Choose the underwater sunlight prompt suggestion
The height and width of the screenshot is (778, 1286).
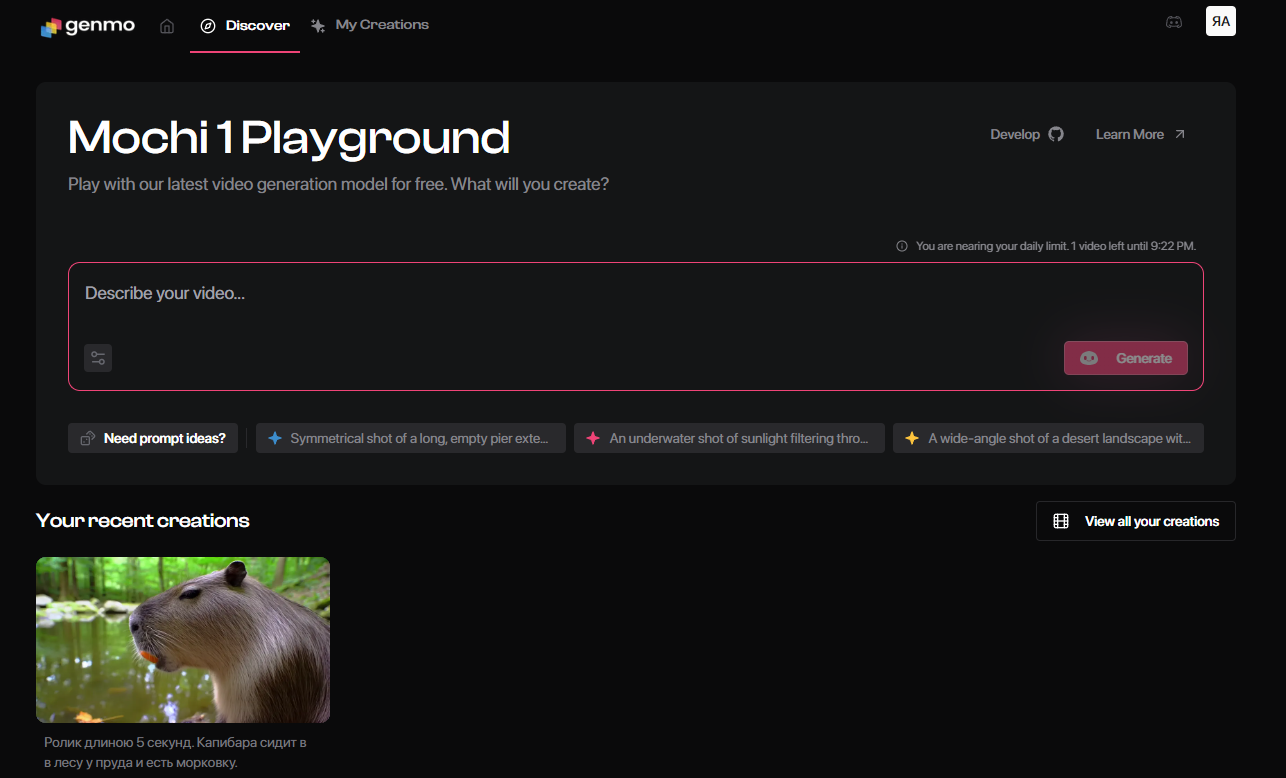(729, 438)
